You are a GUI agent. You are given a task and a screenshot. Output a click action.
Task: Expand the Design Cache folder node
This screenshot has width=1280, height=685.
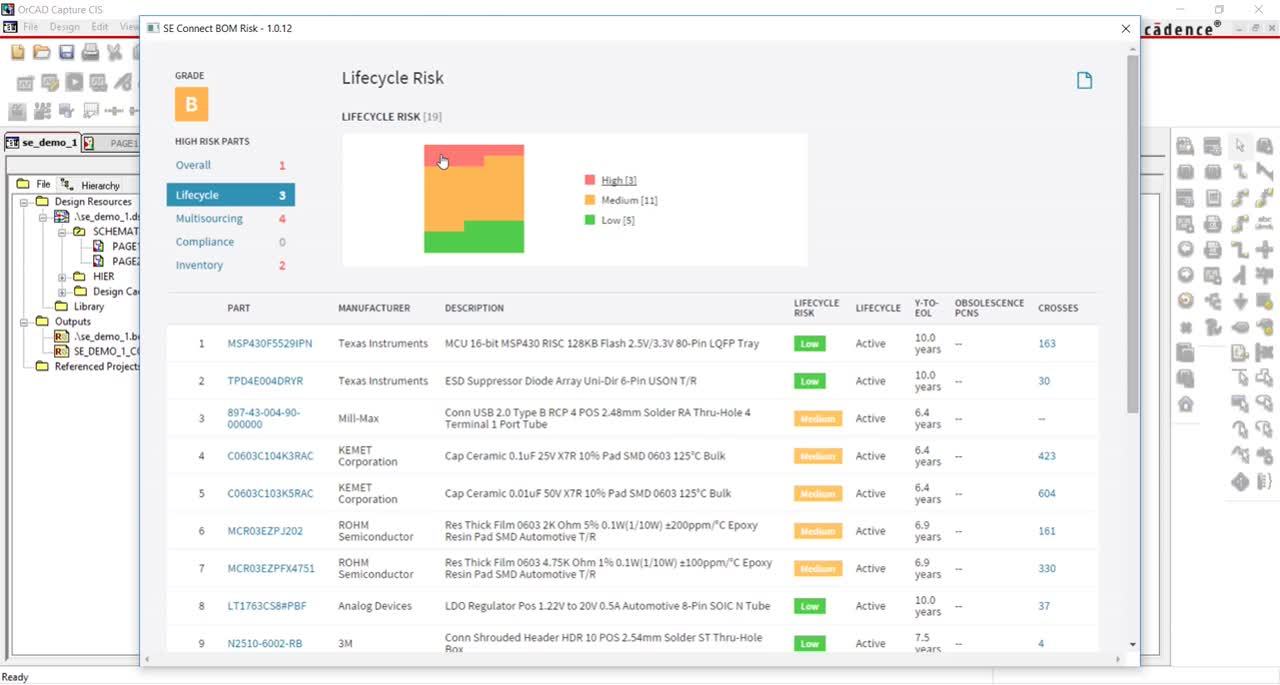pos(61,291)
